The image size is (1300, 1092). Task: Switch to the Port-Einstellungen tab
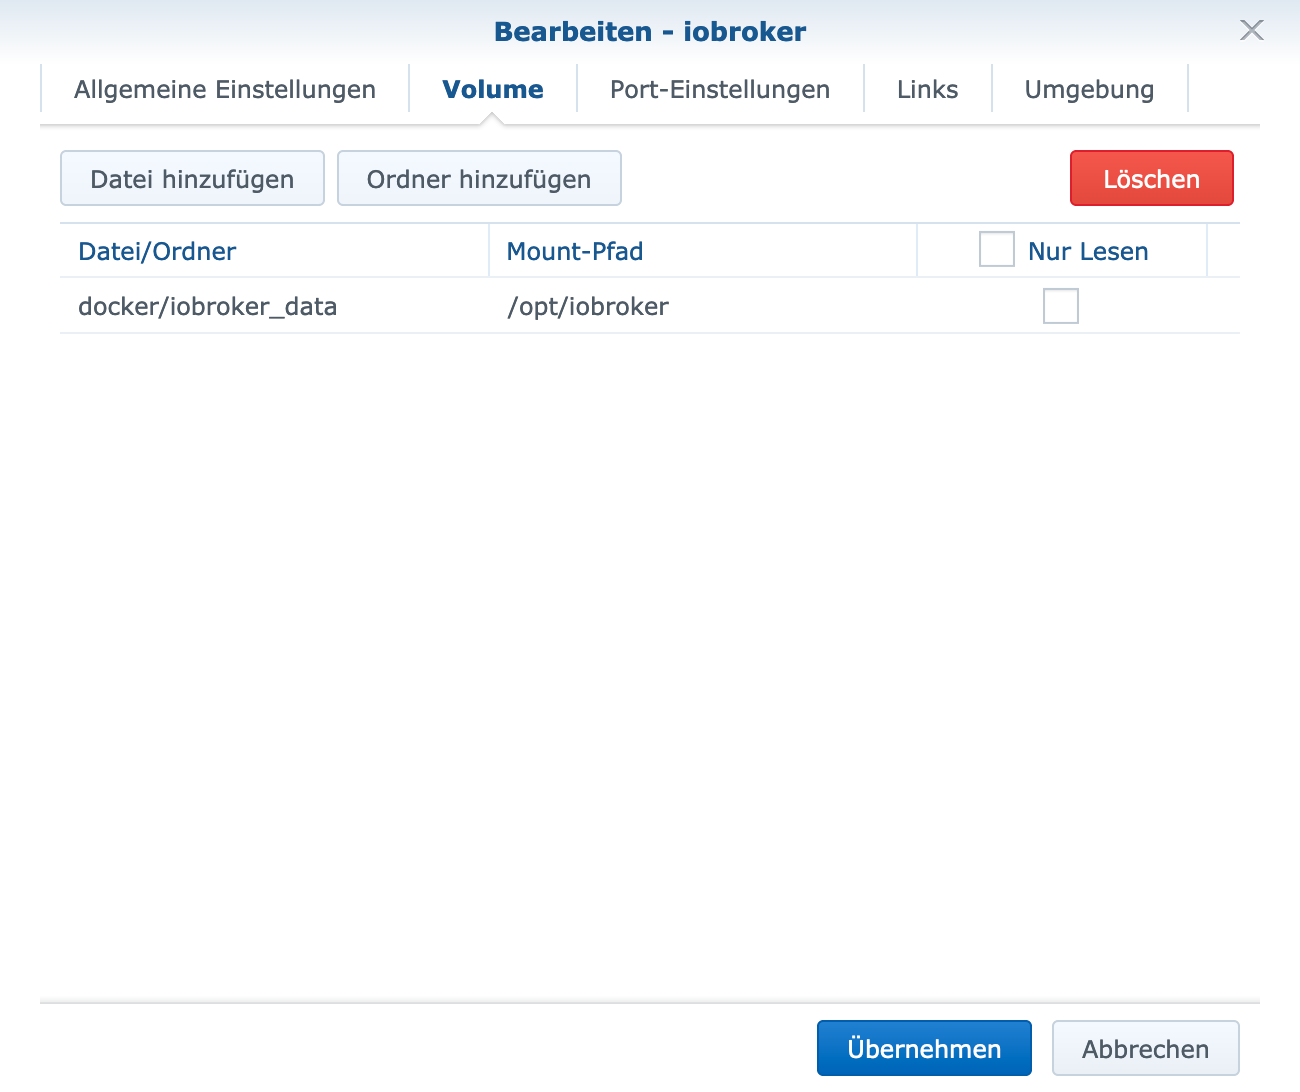[720, 89]
